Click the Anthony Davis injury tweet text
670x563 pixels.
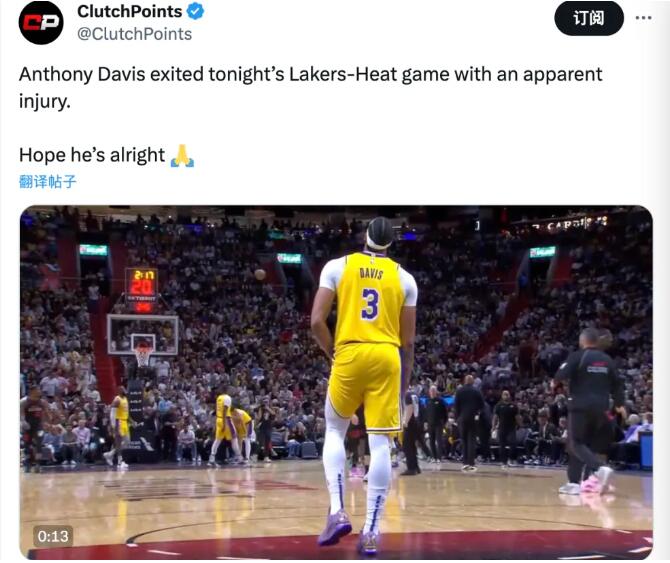[310, 87]
